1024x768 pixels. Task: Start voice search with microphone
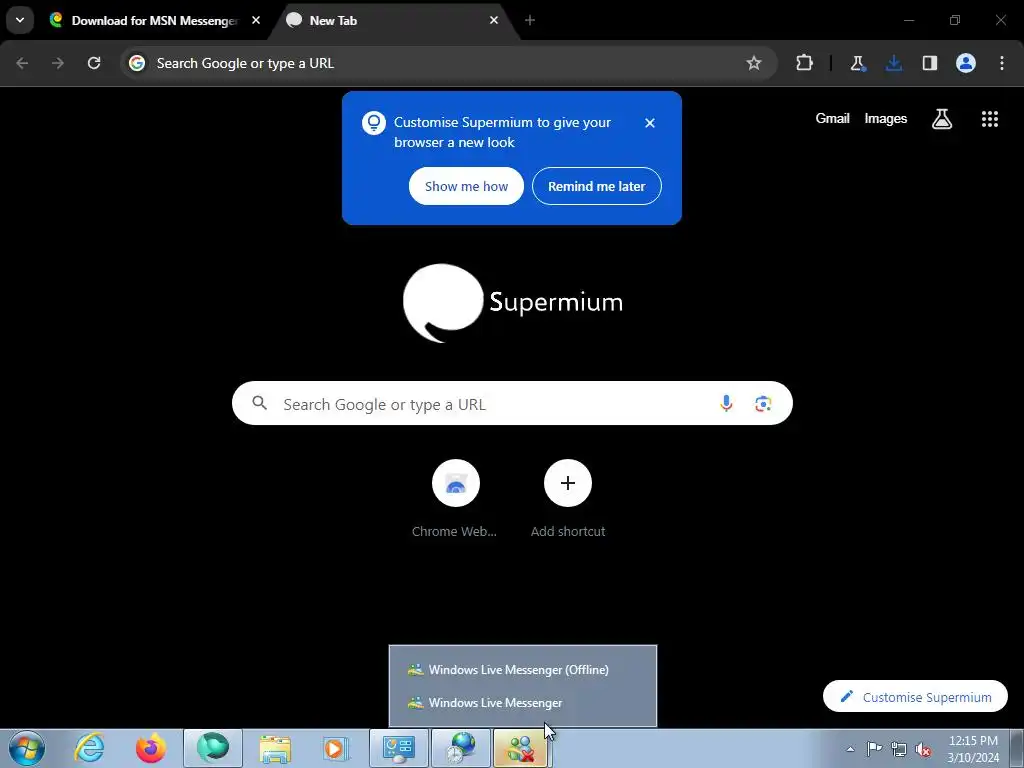726,404
